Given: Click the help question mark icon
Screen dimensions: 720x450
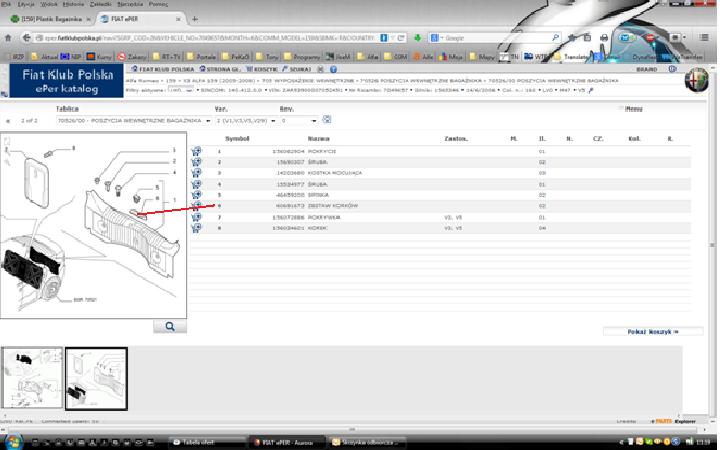Looking at the screenshot, I should pos(333,69).
